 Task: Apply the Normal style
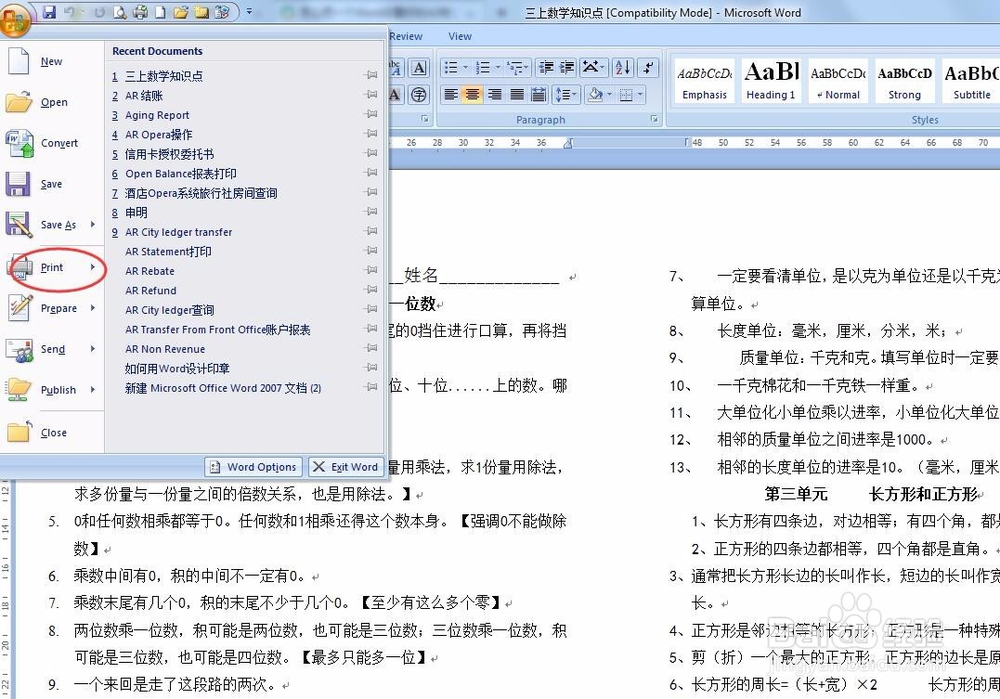point(838,80)
